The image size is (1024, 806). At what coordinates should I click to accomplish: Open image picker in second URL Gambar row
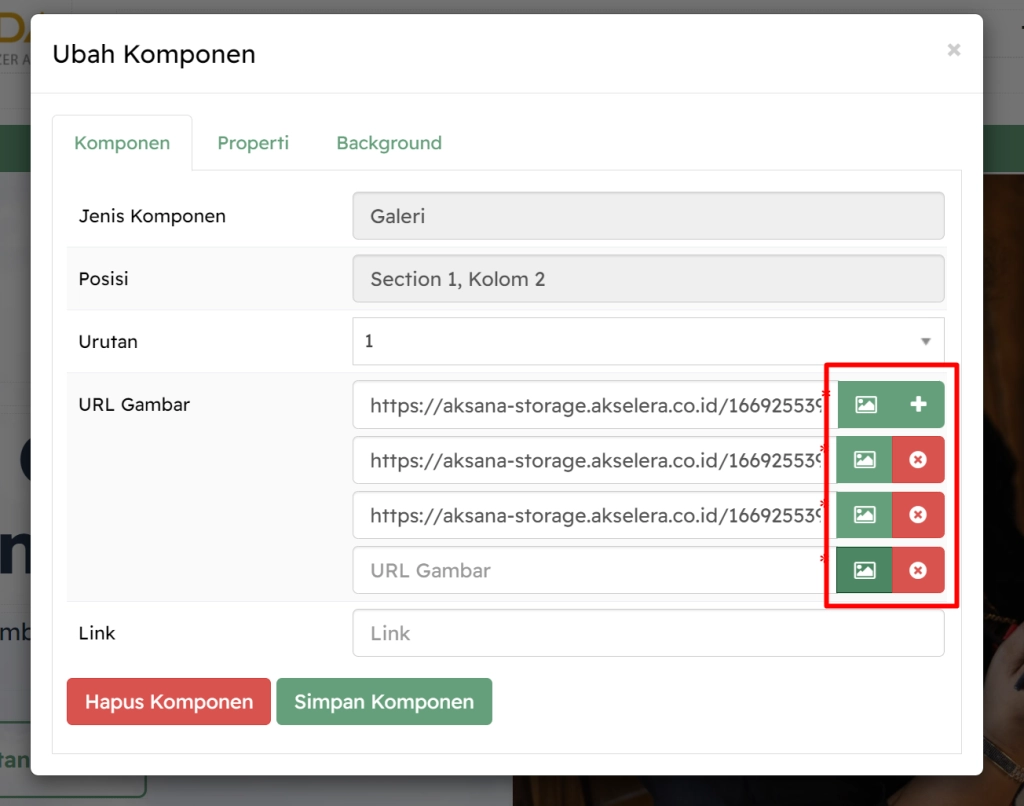[864, 460]
